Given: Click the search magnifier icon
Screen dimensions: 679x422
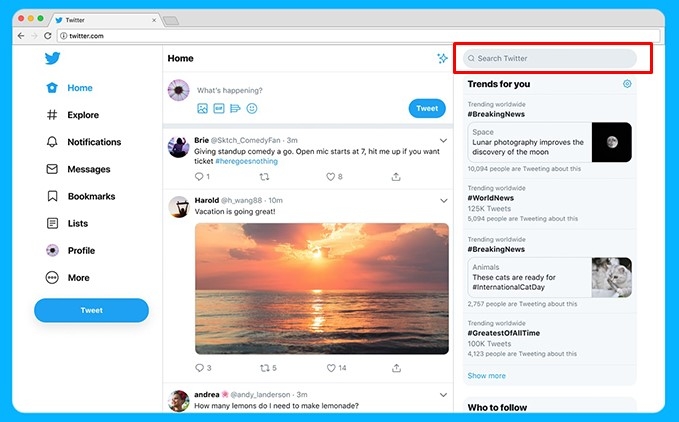Looking at the screenshot, I should (x=471, y=58).
